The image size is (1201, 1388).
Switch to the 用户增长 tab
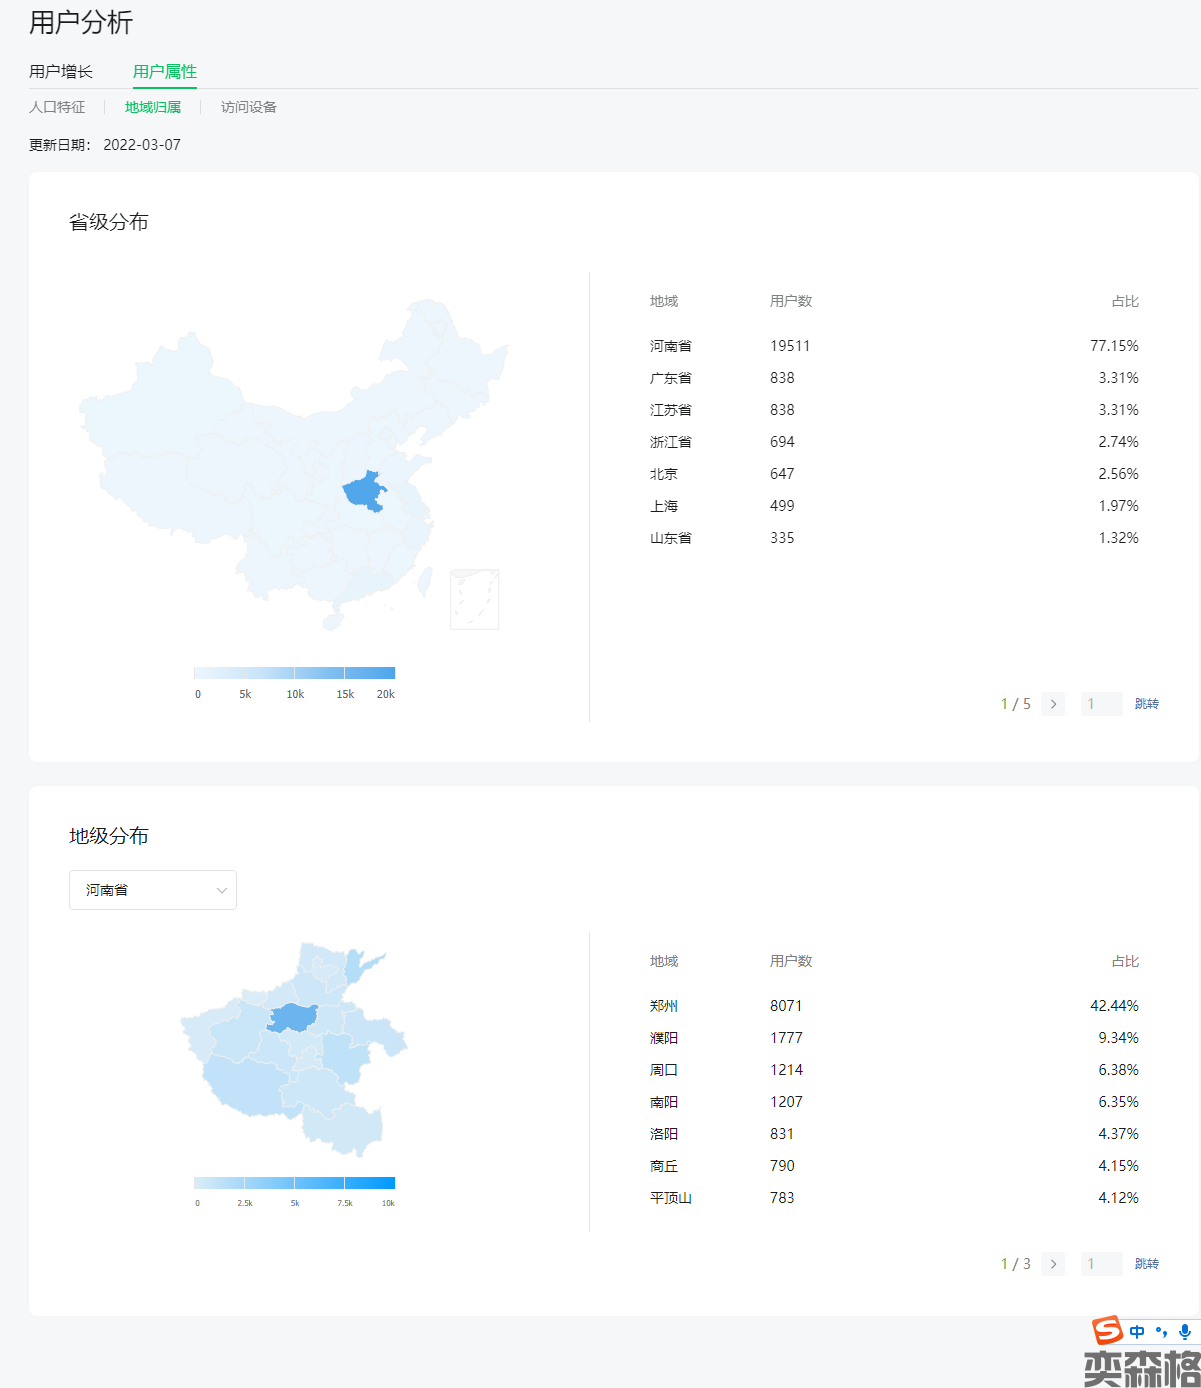pos(61,72)
